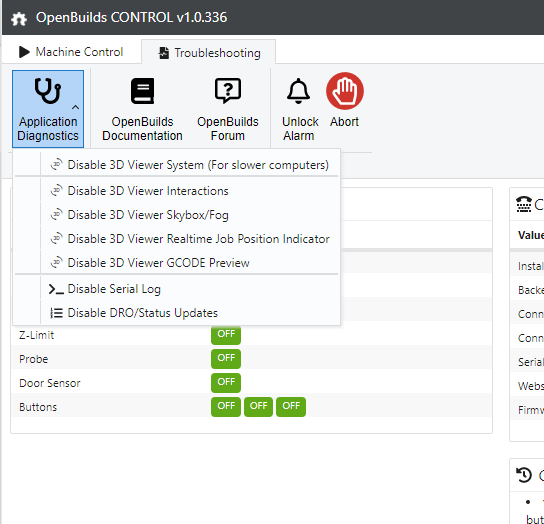Click the gear logo in title bar

tap(19, 18)
